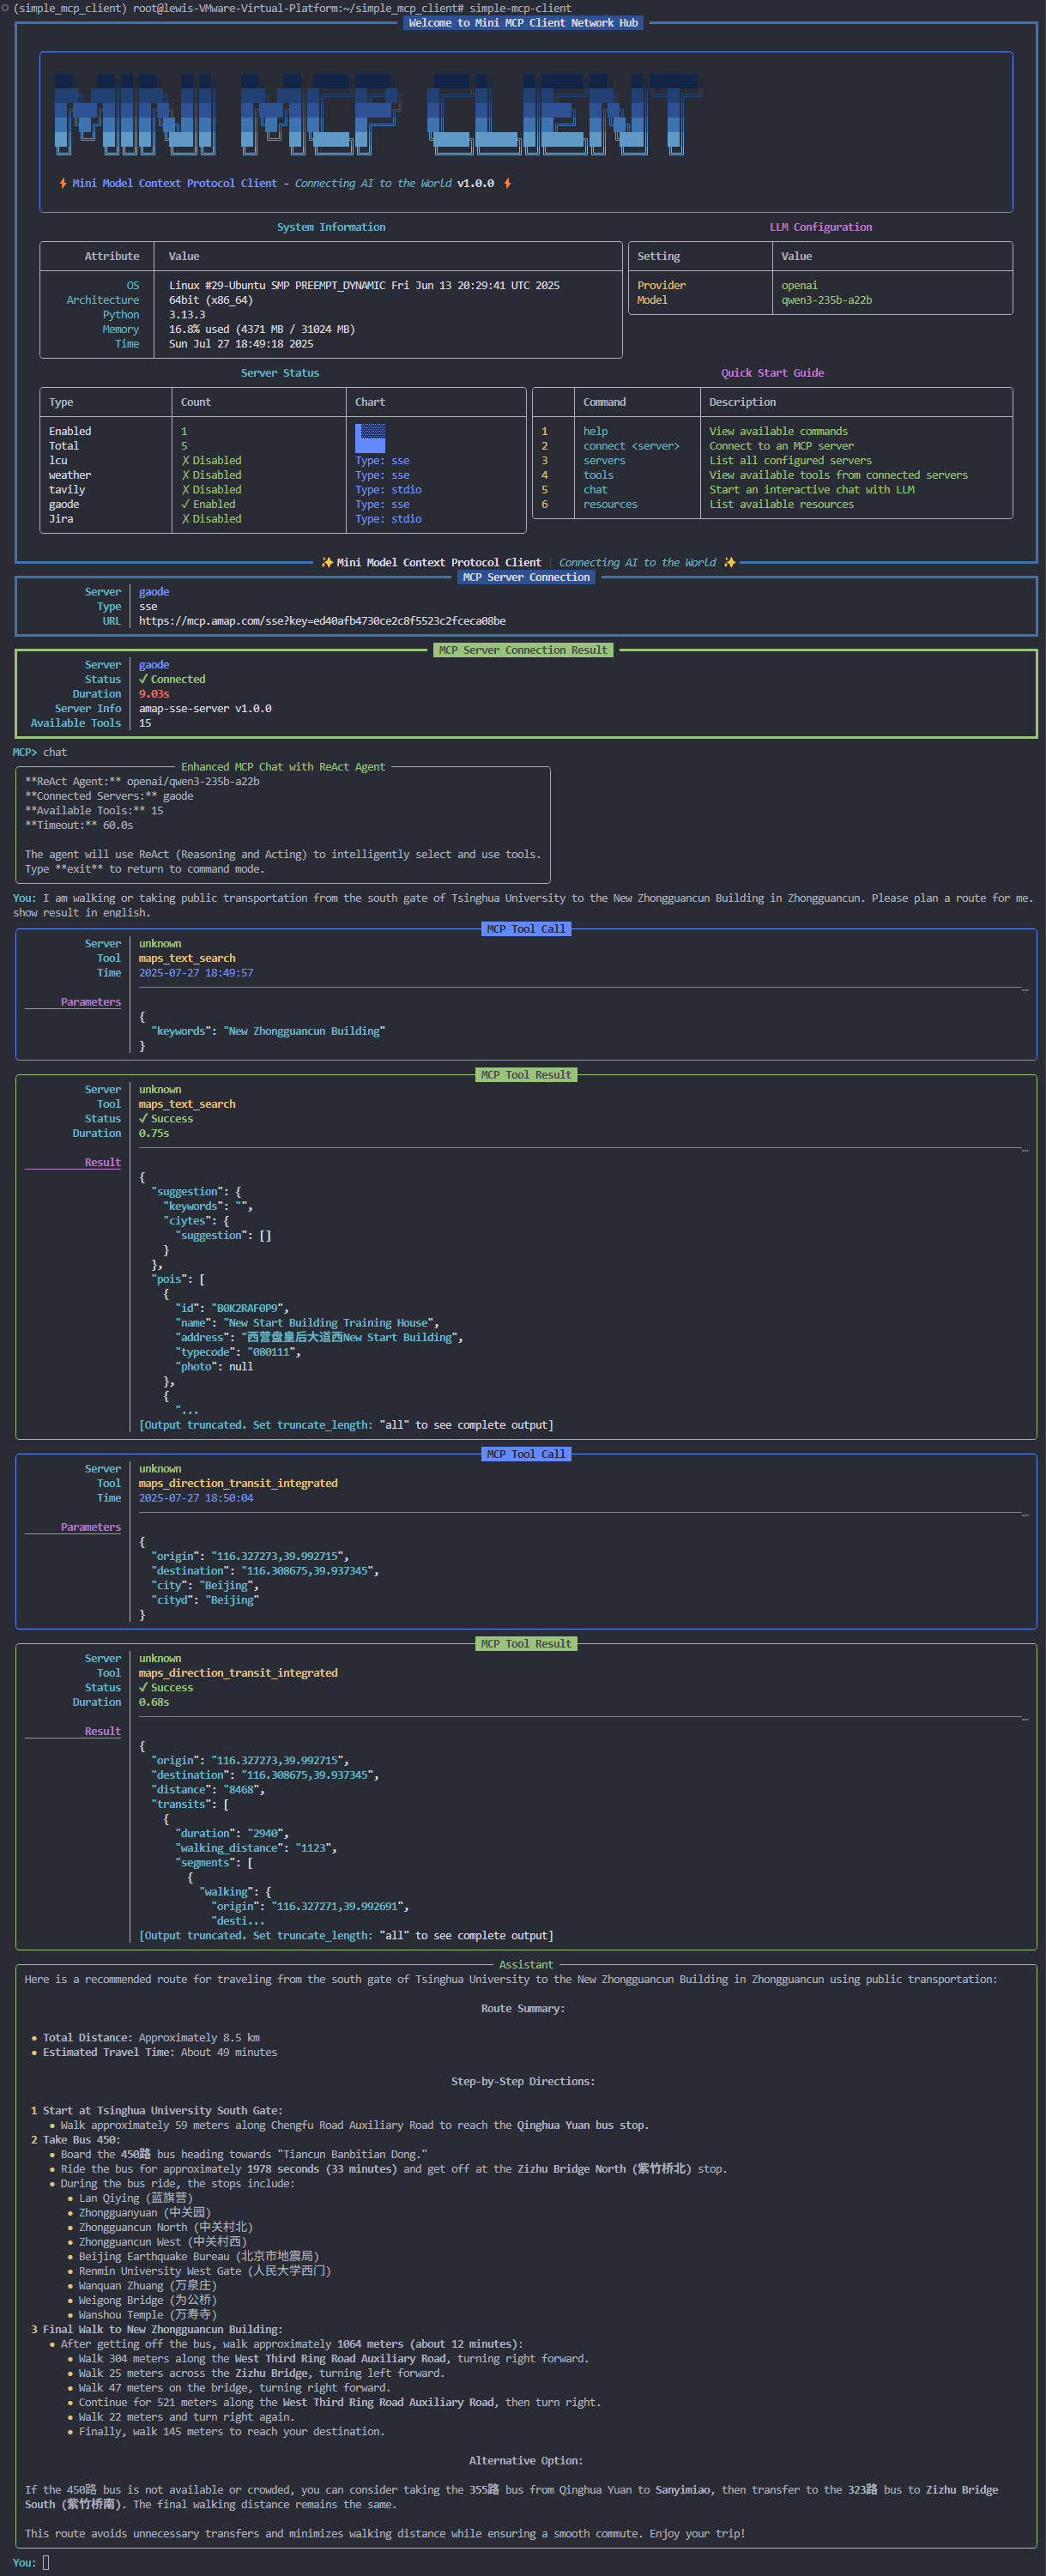Click the "Step-by-Step Directions:" heading

pyautogui.click(x=523, y=2081)
